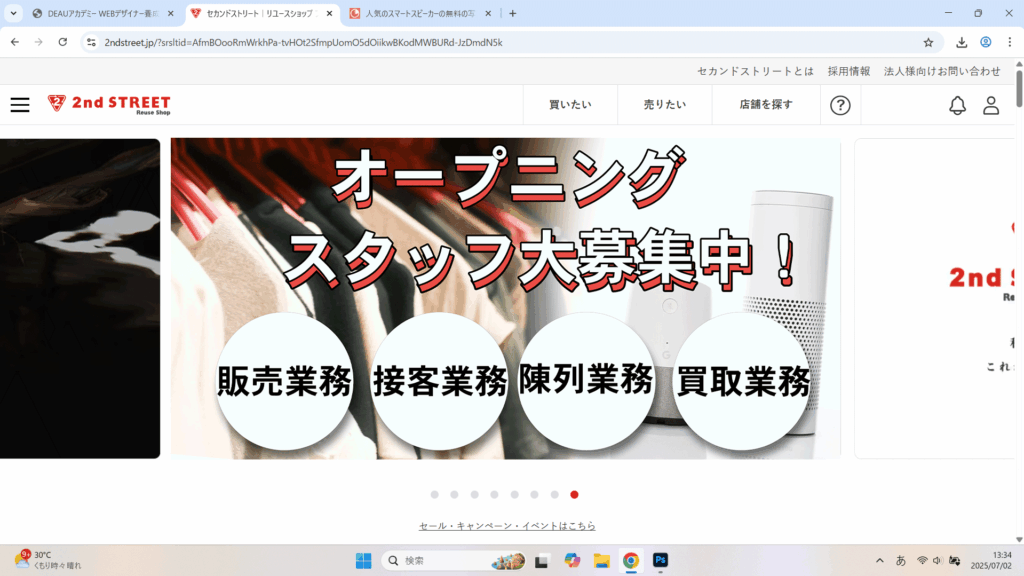Click セール・キャンペーン・イベントはこちら link
The width and height of the screenshot is (1024, 576).
tap(507, 526)
